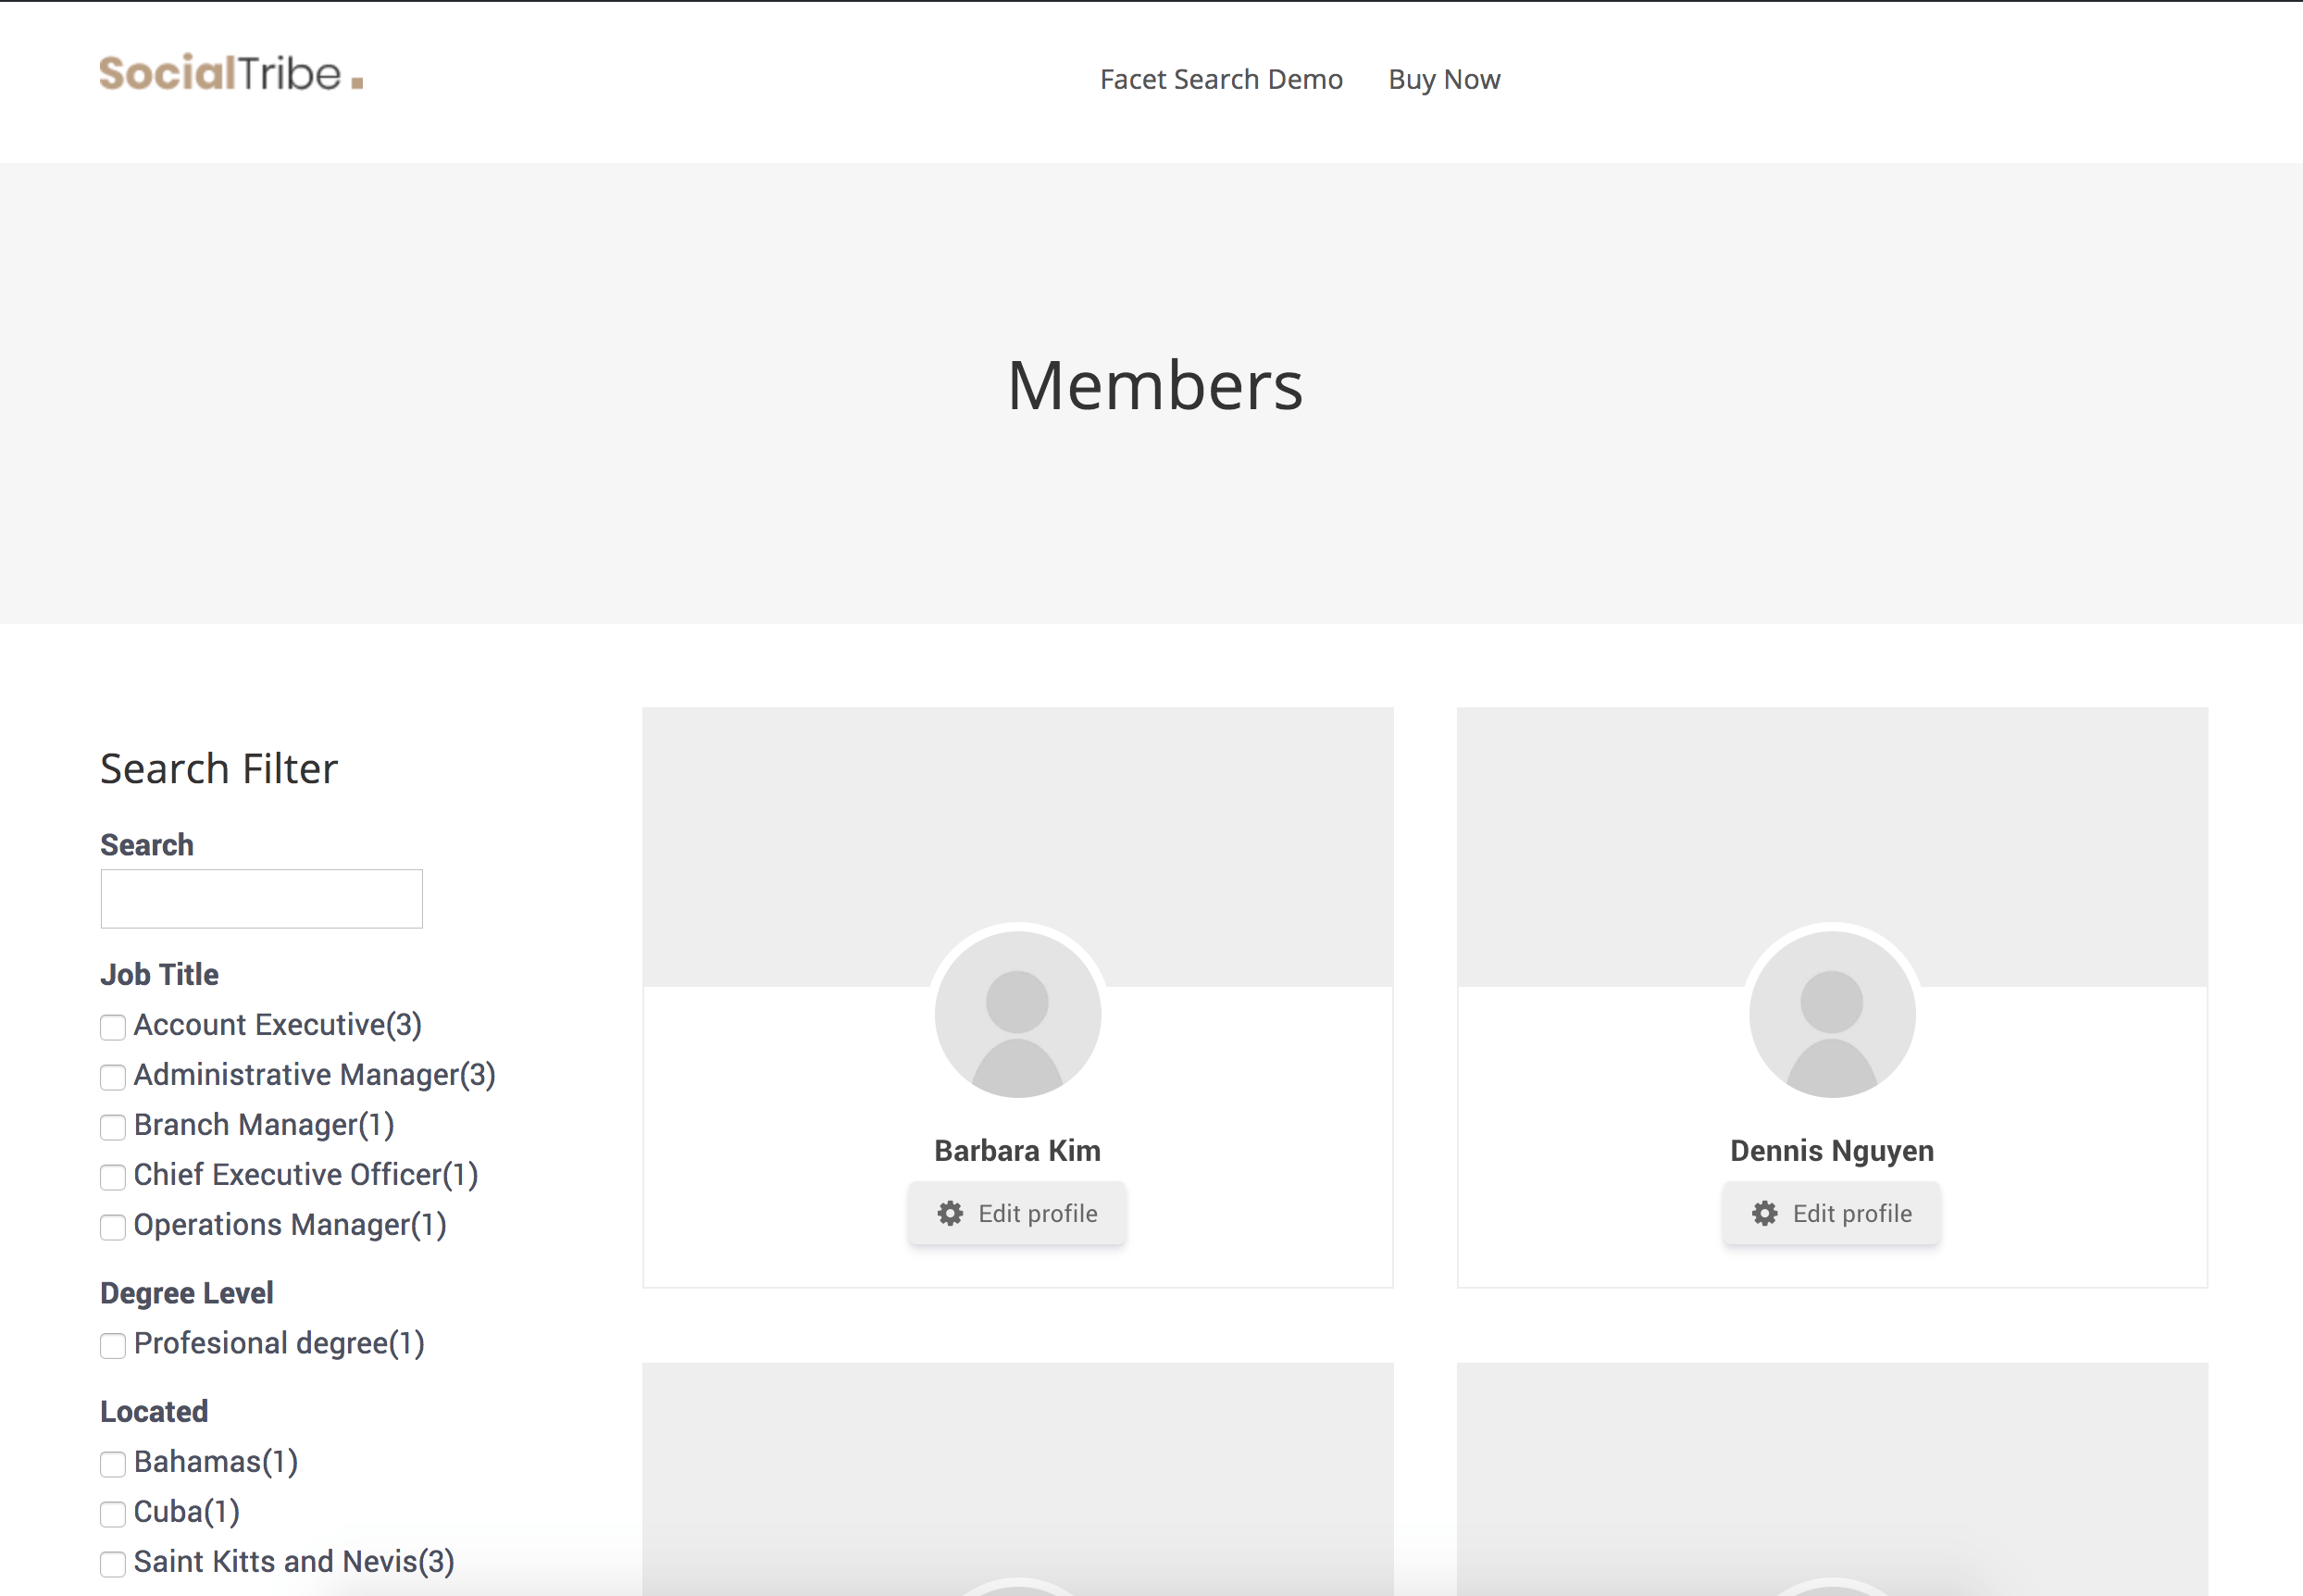Open the Dennis Nguyen name link
Screen dimensions: 2303x1596
tap(1832, 1150)
